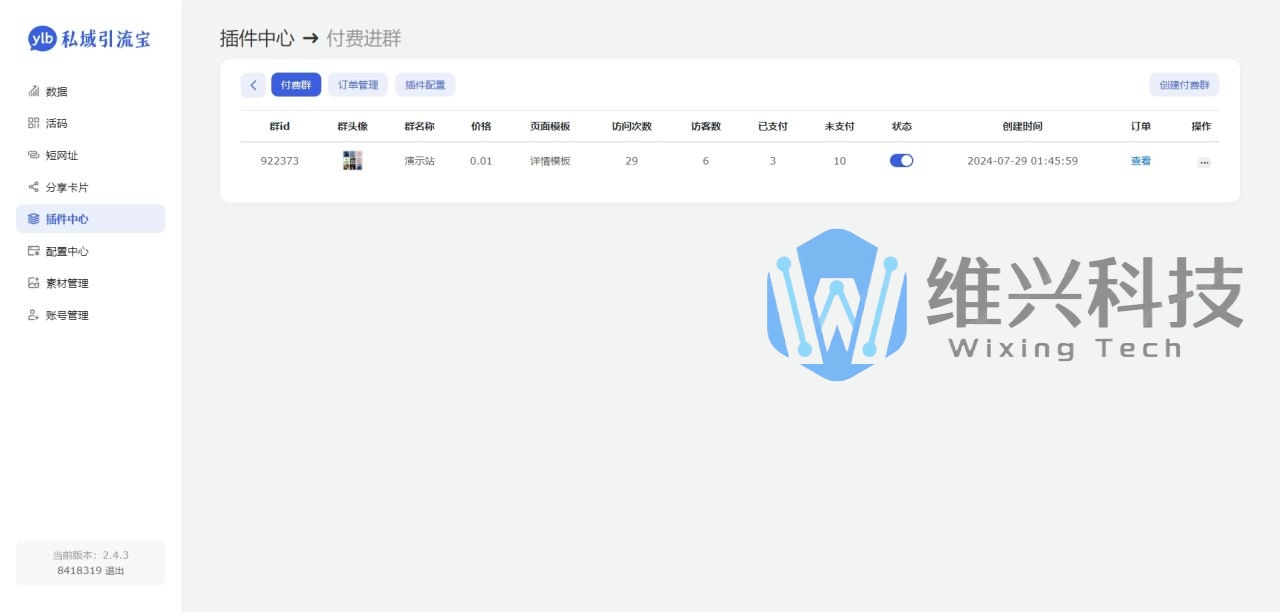1280x612 pixels.
Task: Open the 短网址 link icon
Action: [33, 155]
